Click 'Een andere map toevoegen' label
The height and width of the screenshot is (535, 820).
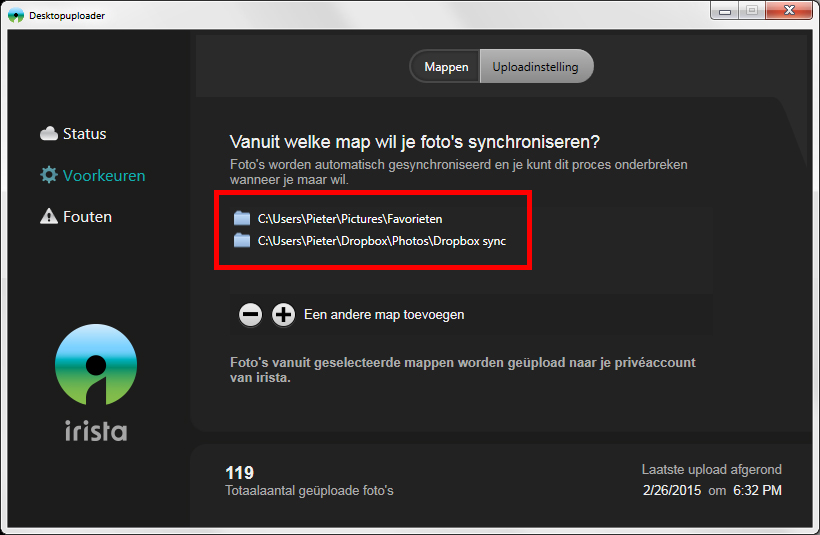pos(384,315)
